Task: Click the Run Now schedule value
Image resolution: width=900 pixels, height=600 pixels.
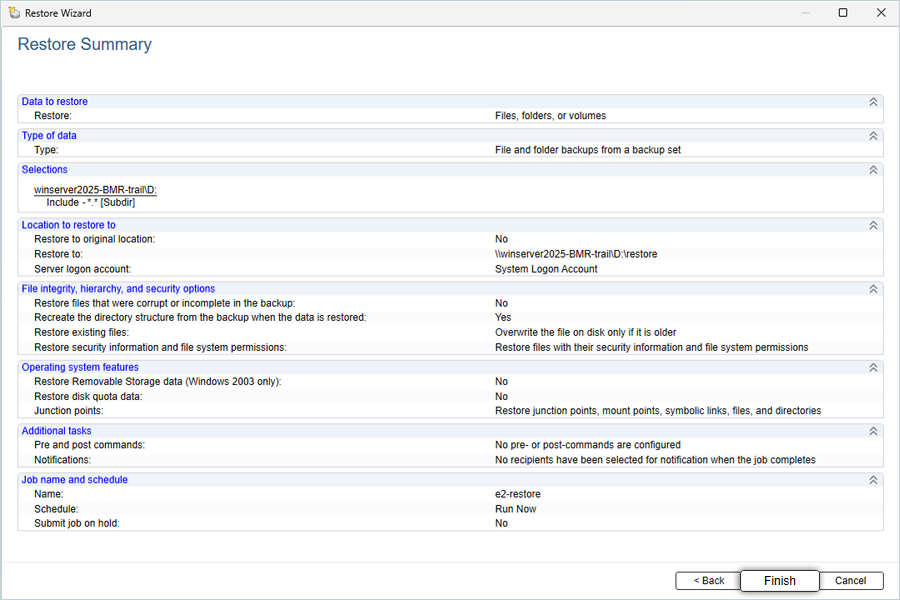Action: 515,509
